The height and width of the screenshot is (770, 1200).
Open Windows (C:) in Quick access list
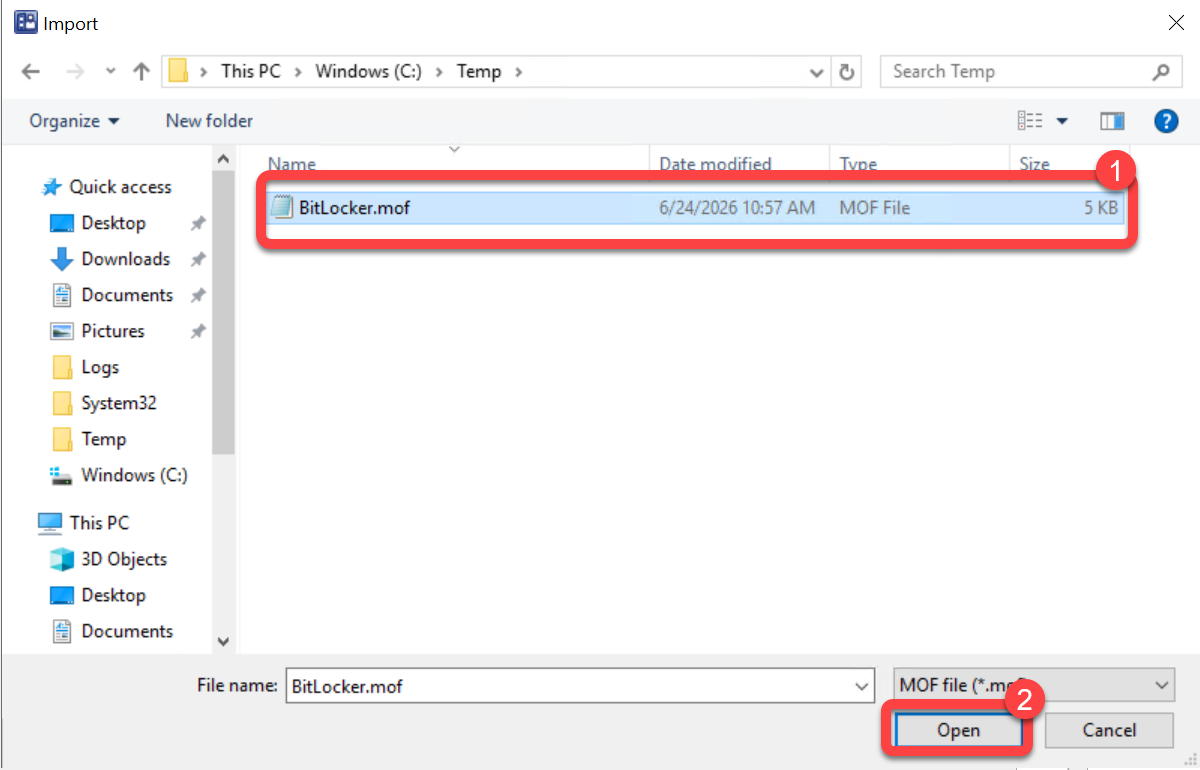point(134,475)
